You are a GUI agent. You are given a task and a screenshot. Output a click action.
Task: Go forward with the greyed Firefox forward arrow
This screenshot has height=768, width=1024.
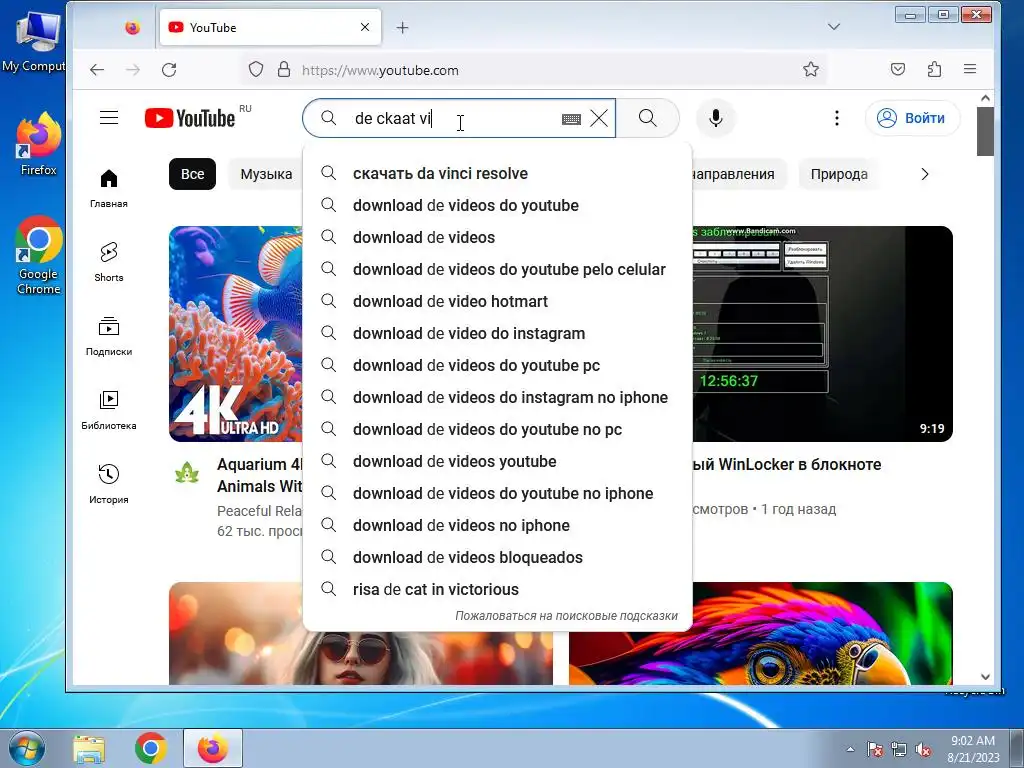(133, 70)
